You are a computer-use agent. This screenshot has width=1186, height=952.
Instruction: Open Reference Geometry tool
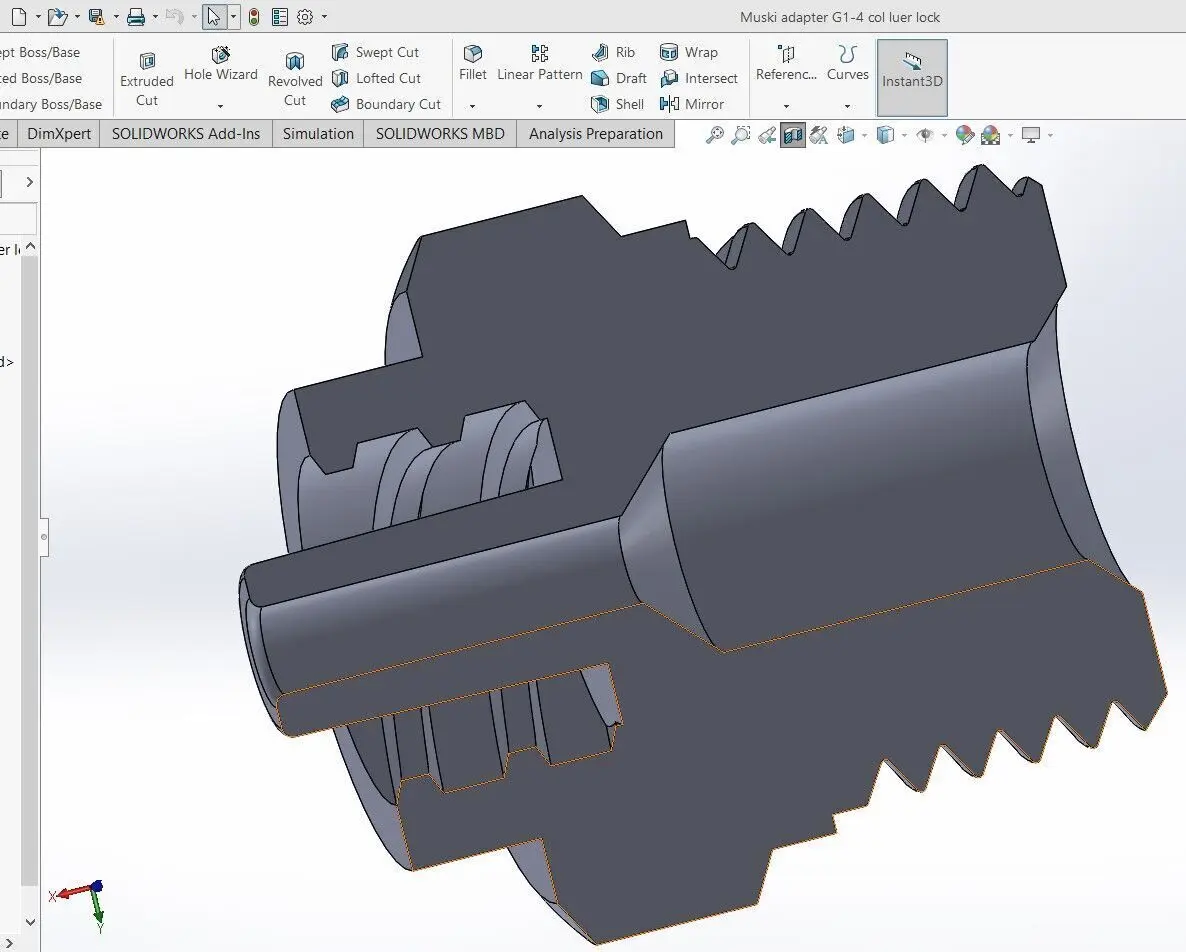[x=787, y=64]
